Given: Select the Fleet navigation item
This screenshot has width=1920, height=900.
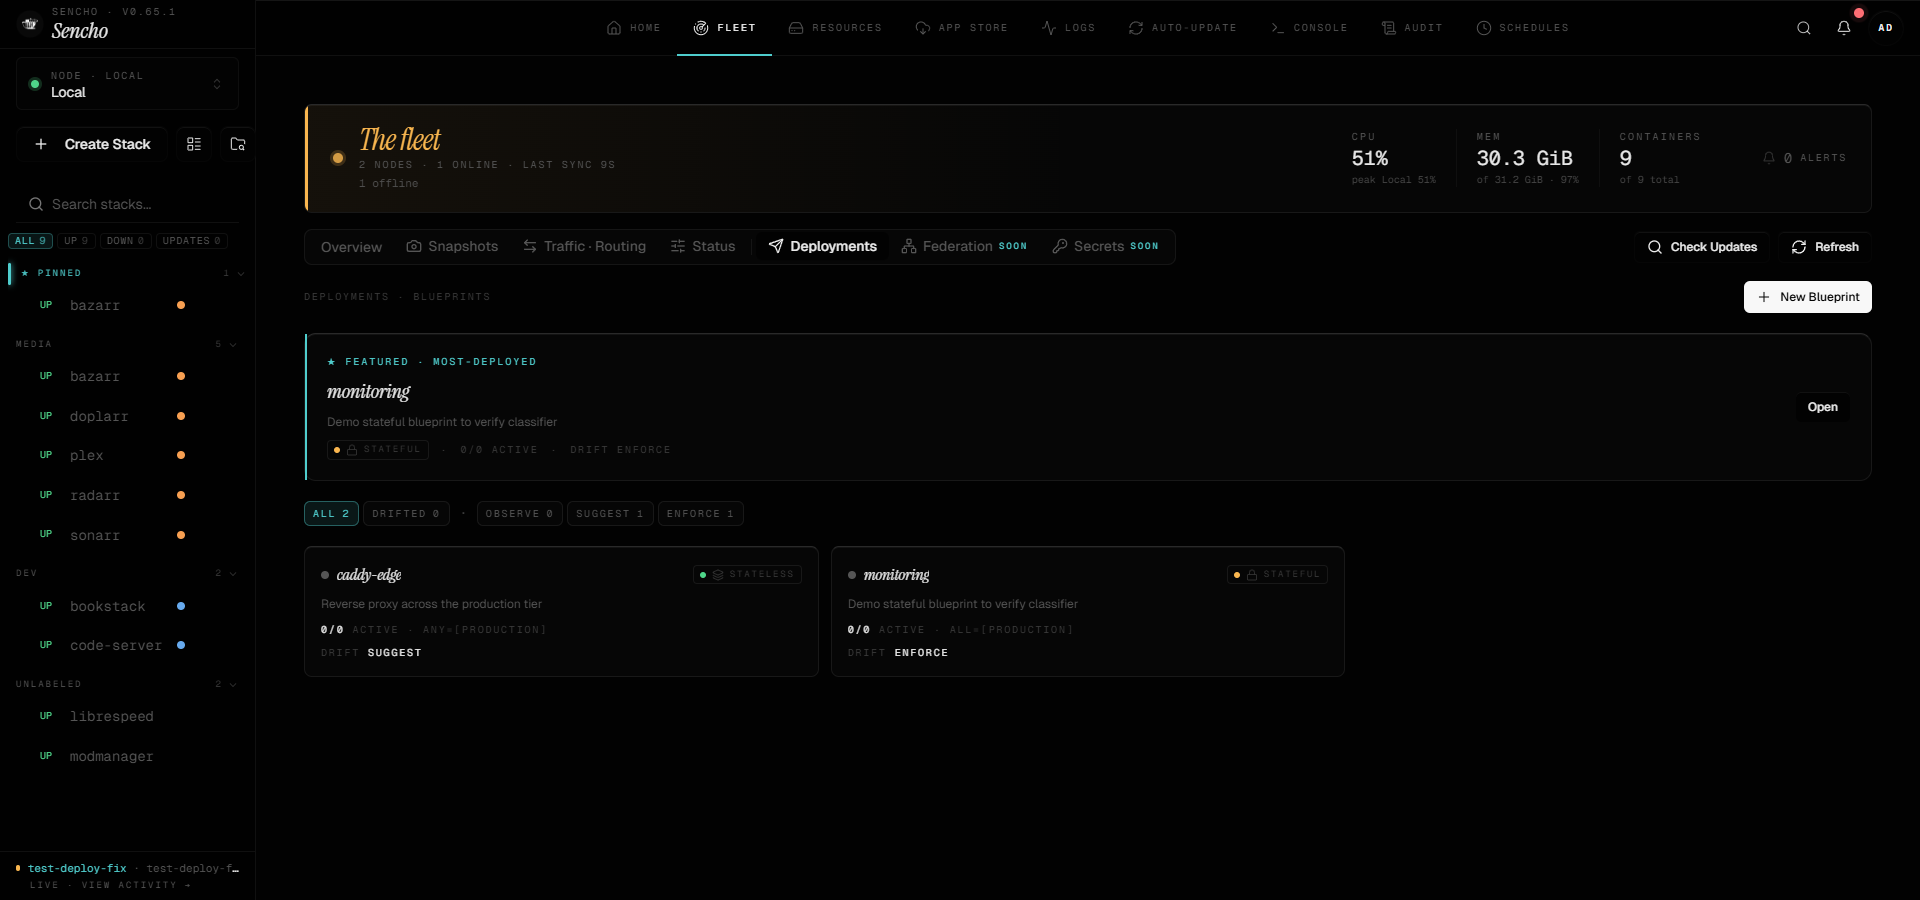Looking at the screenshot, I should coord(725,28).
